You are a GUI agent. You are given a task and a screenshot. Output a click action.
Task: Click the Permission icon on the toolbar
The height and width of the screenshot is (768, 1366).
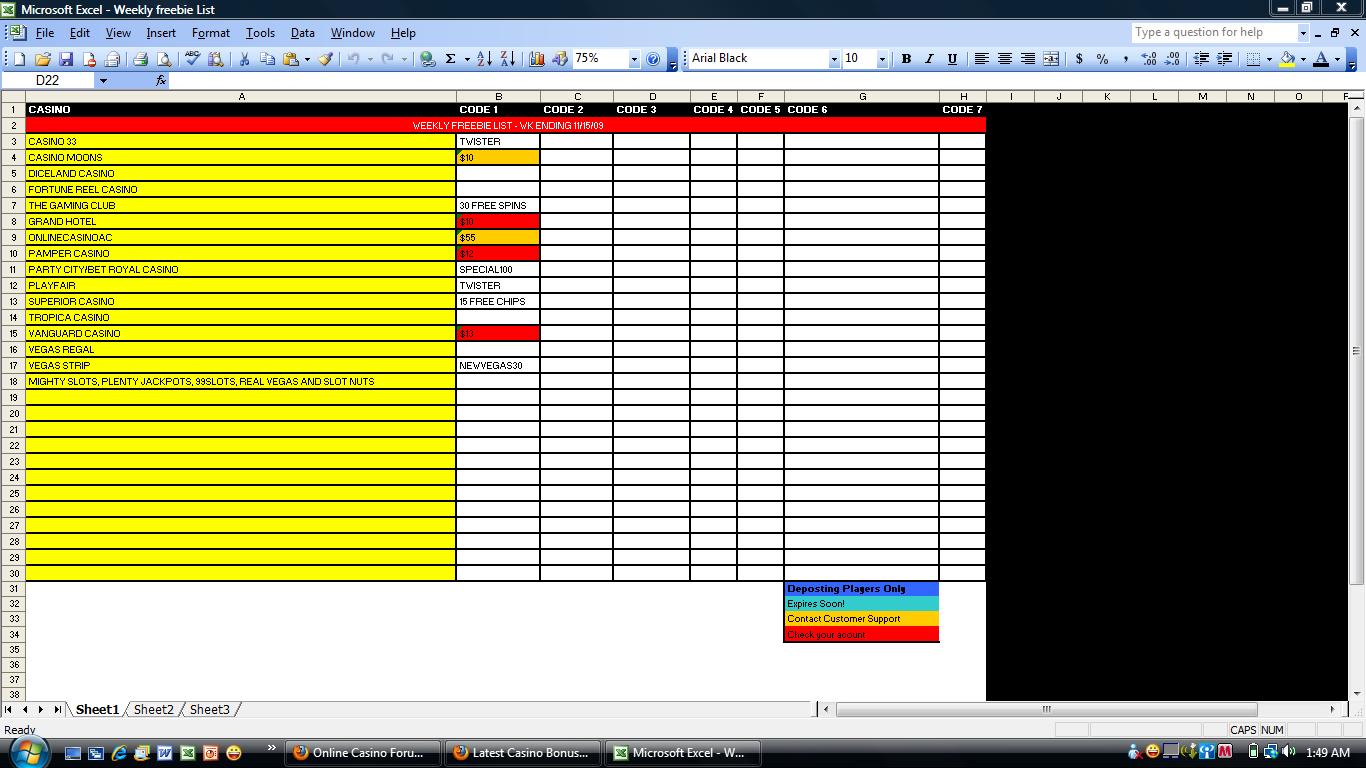tap(89, 59)
